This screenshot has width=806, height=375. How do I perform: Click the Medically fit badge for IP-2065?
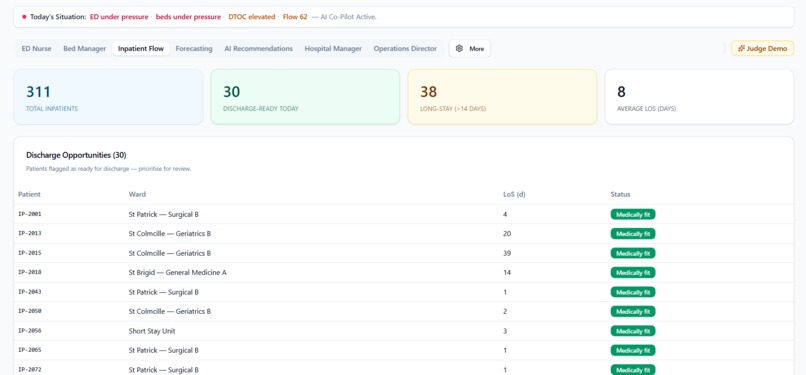tap(633, 350)
